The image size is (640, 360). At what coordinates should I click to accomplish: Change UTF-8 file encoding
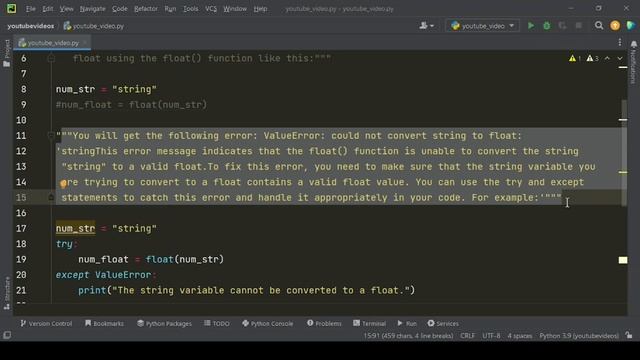[491, 336]
